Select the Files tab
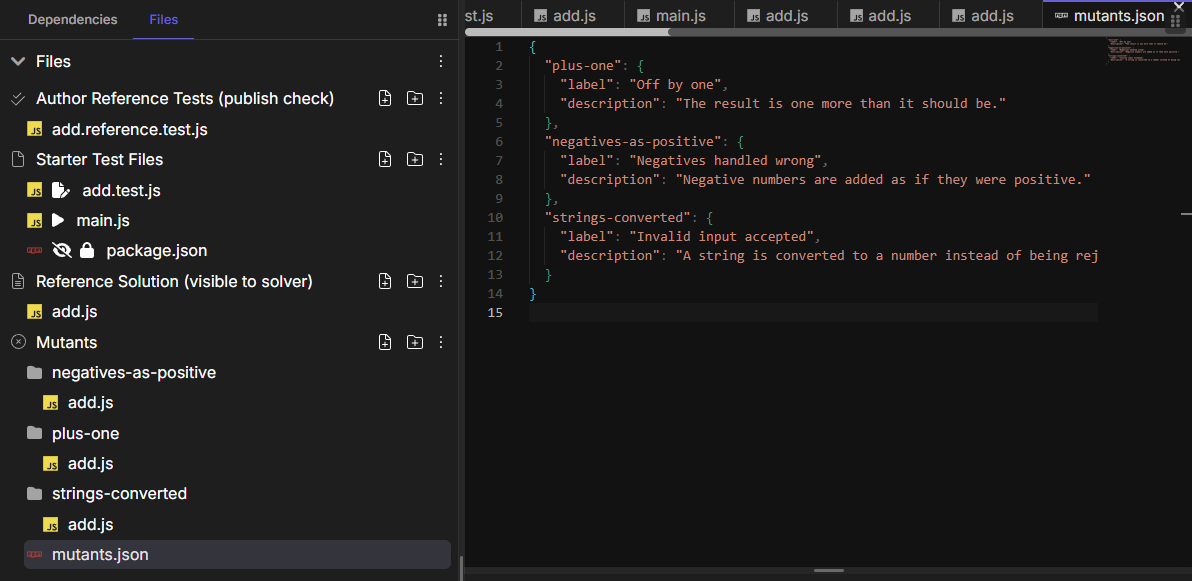The image size is (1192, 581). point(163,20)
